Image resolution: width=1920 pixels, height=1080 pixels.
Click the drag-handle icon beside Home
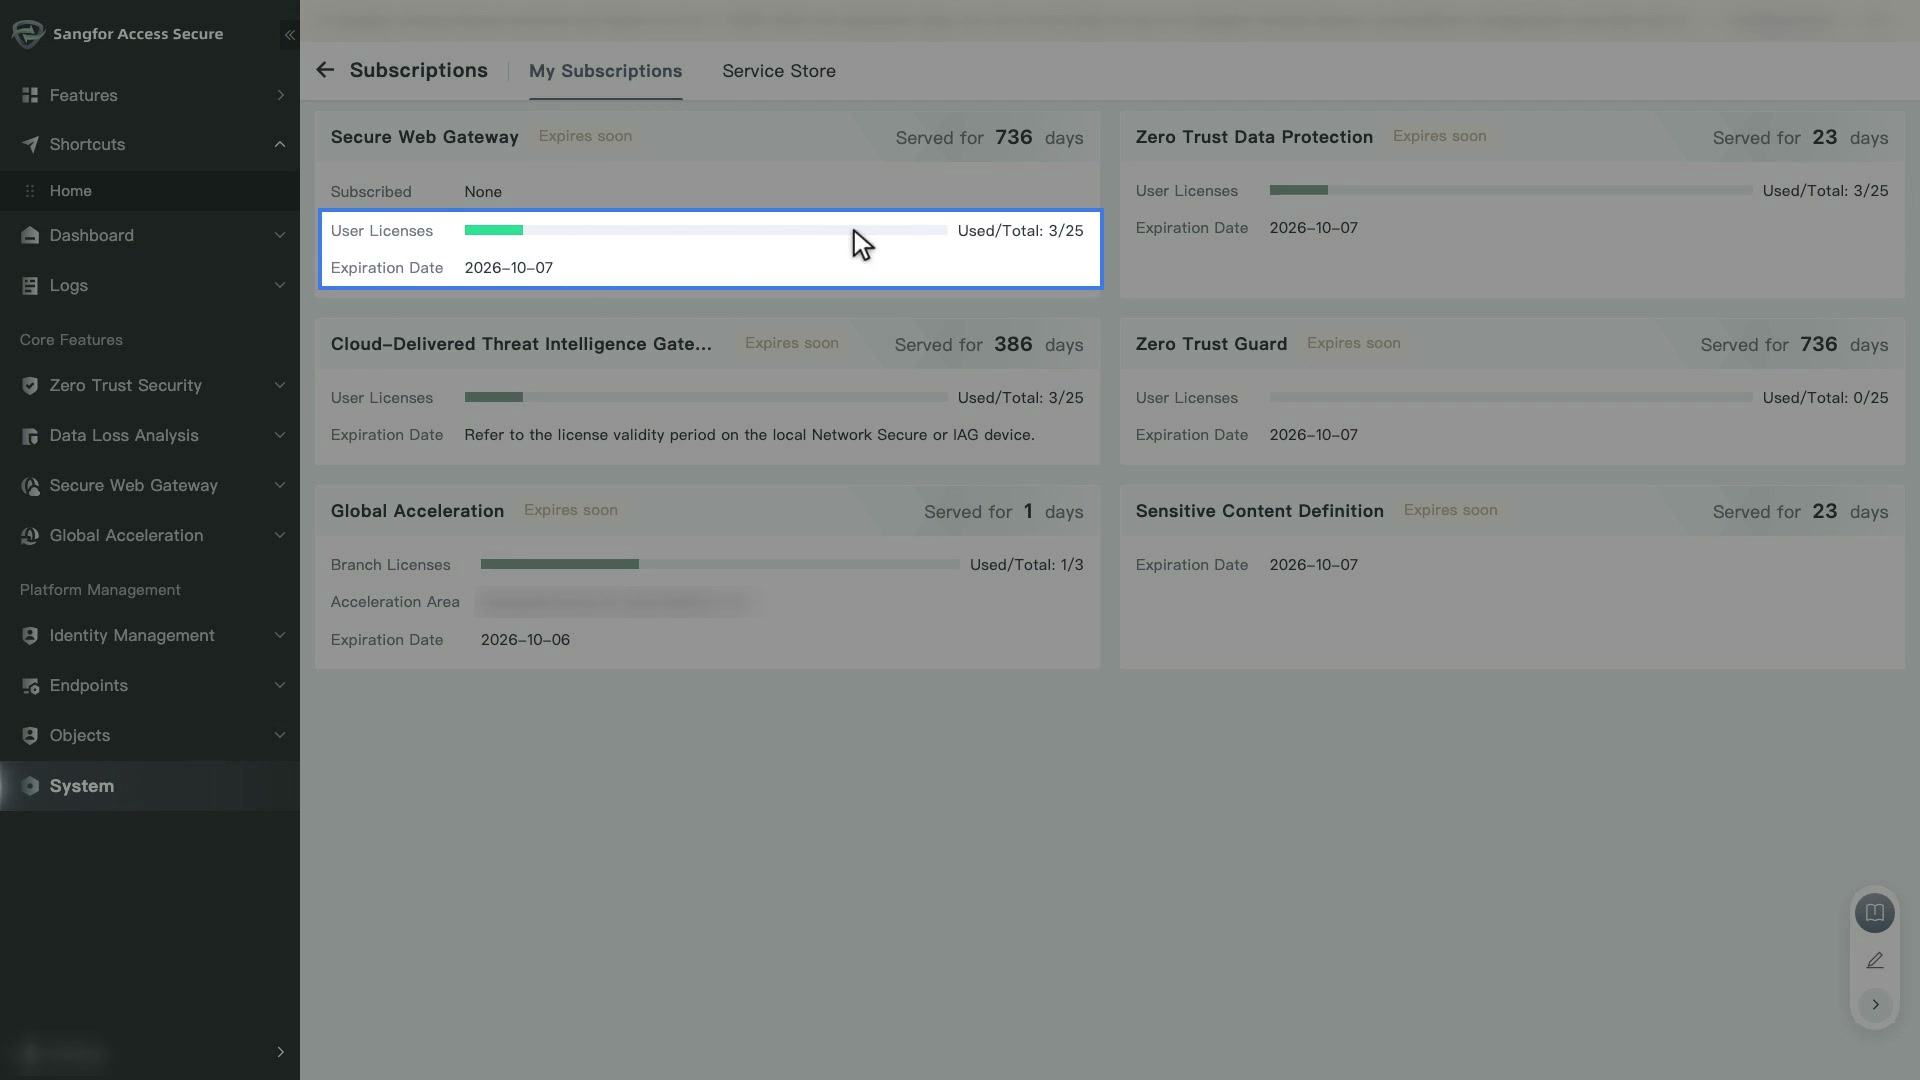point(30,191)
